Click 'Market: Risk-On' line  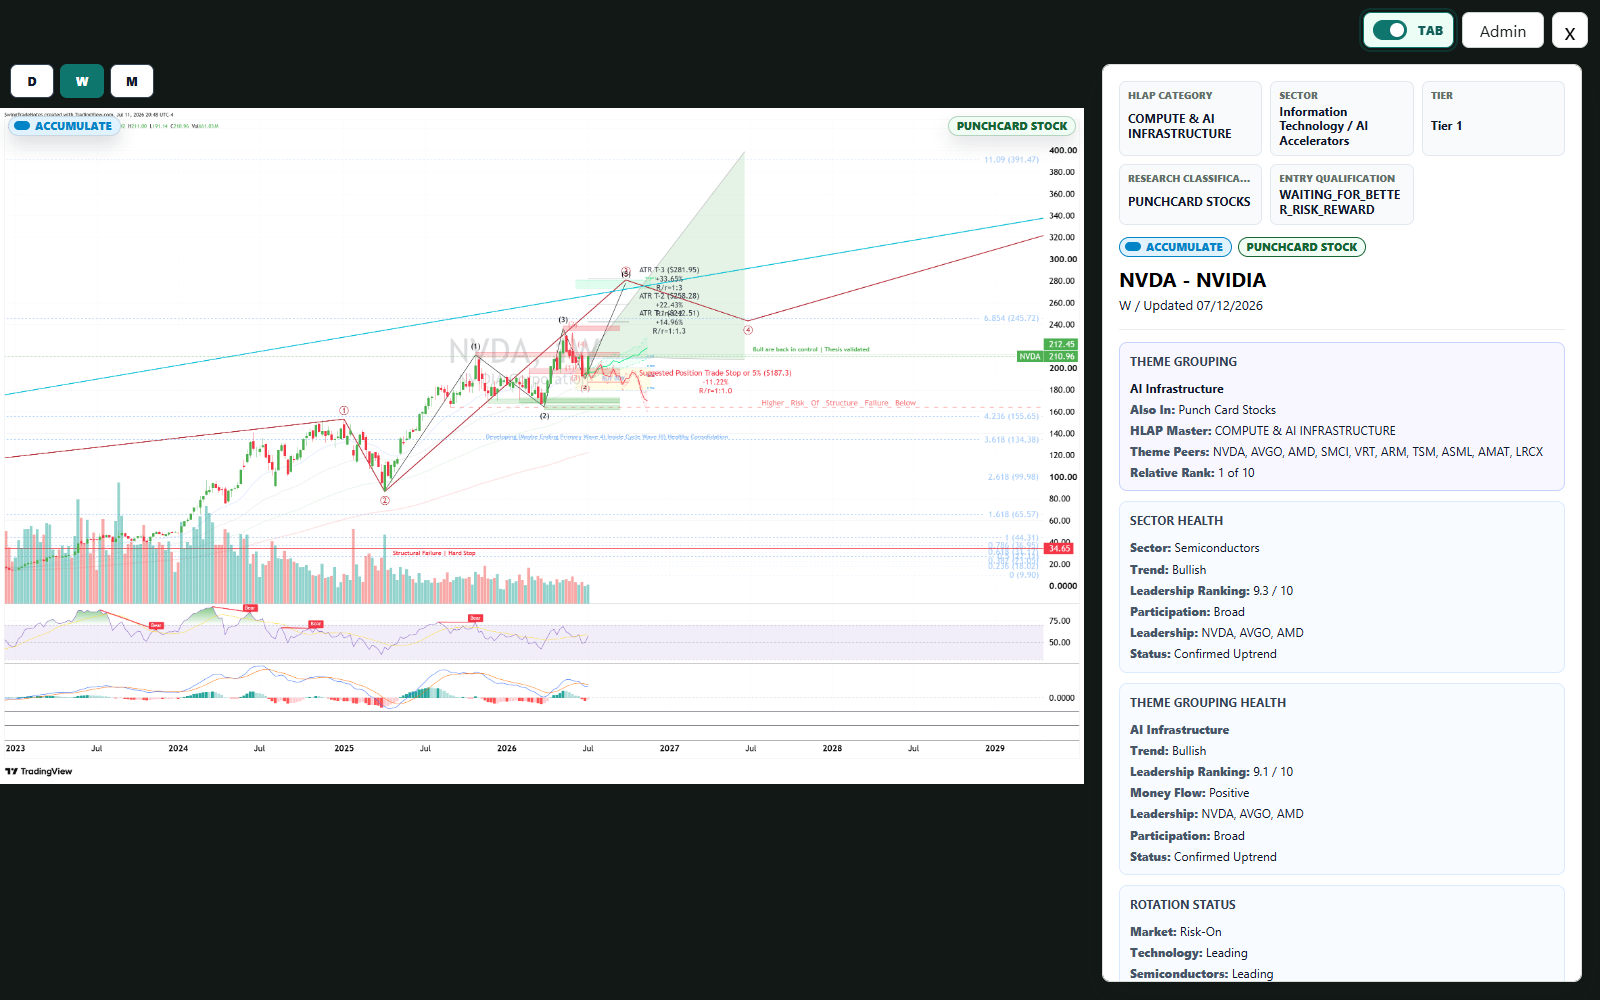pos(1176,932)
